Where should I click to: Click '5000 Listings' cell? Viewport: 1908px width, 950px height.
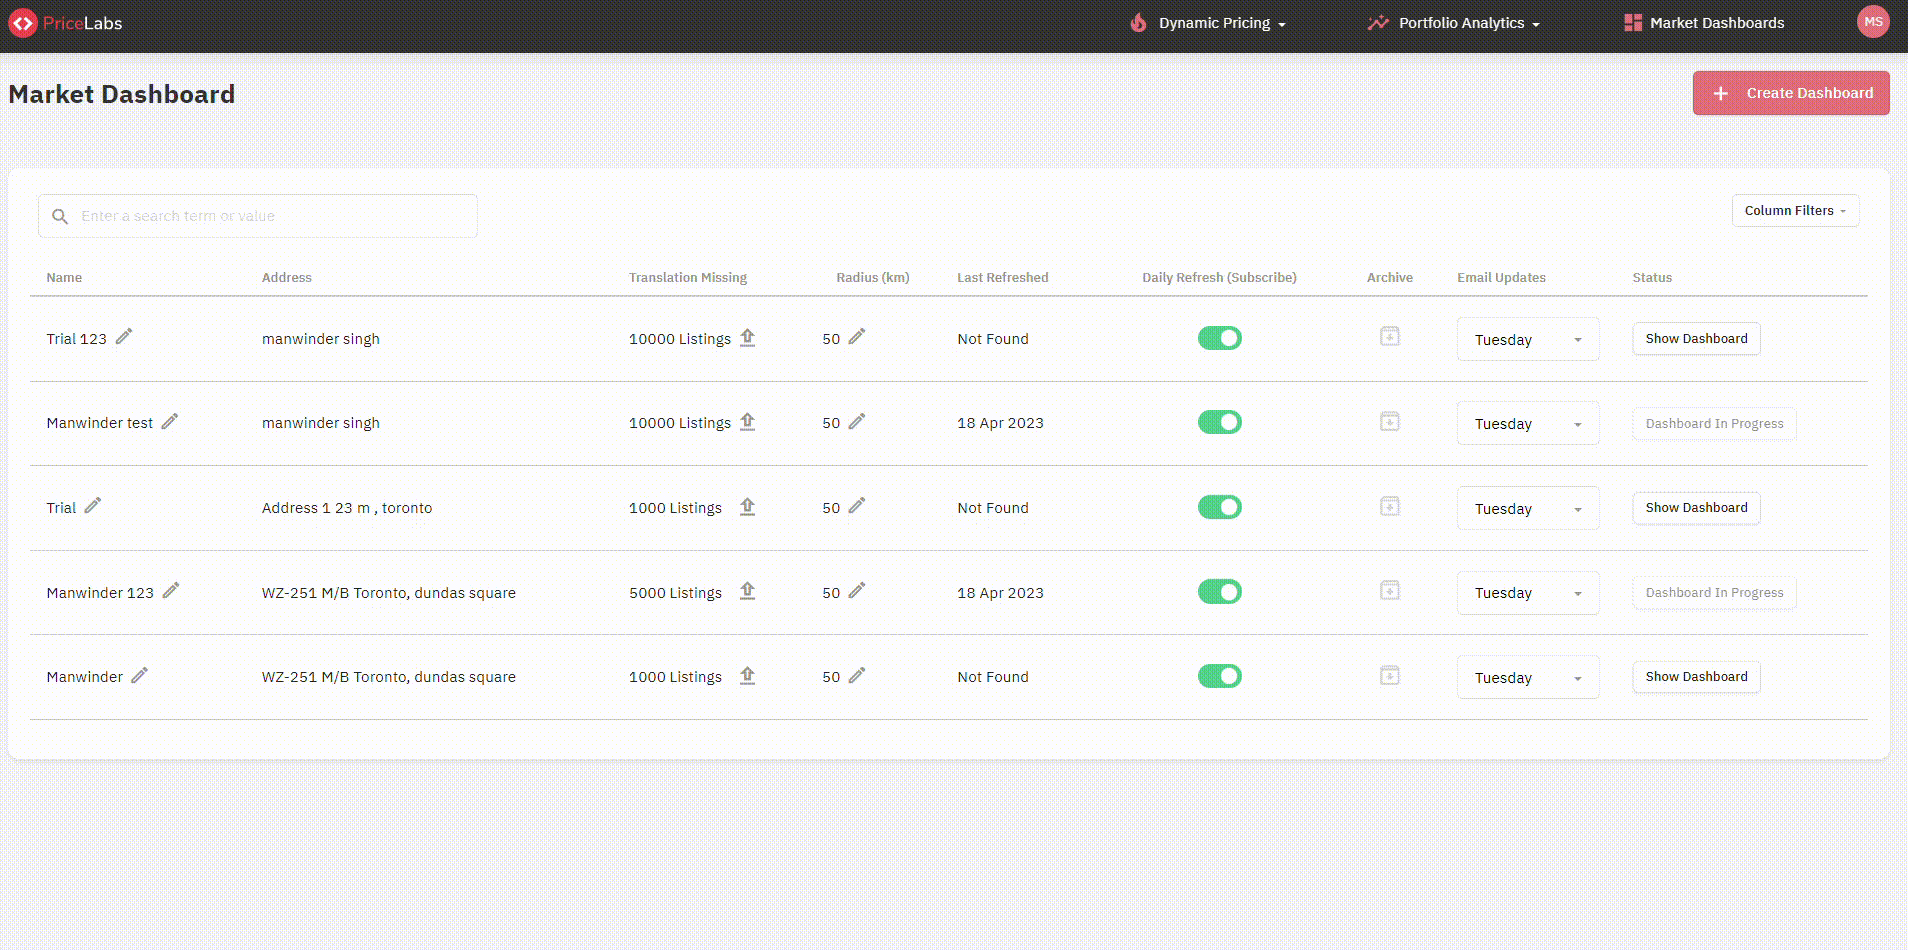pos(675,592)
